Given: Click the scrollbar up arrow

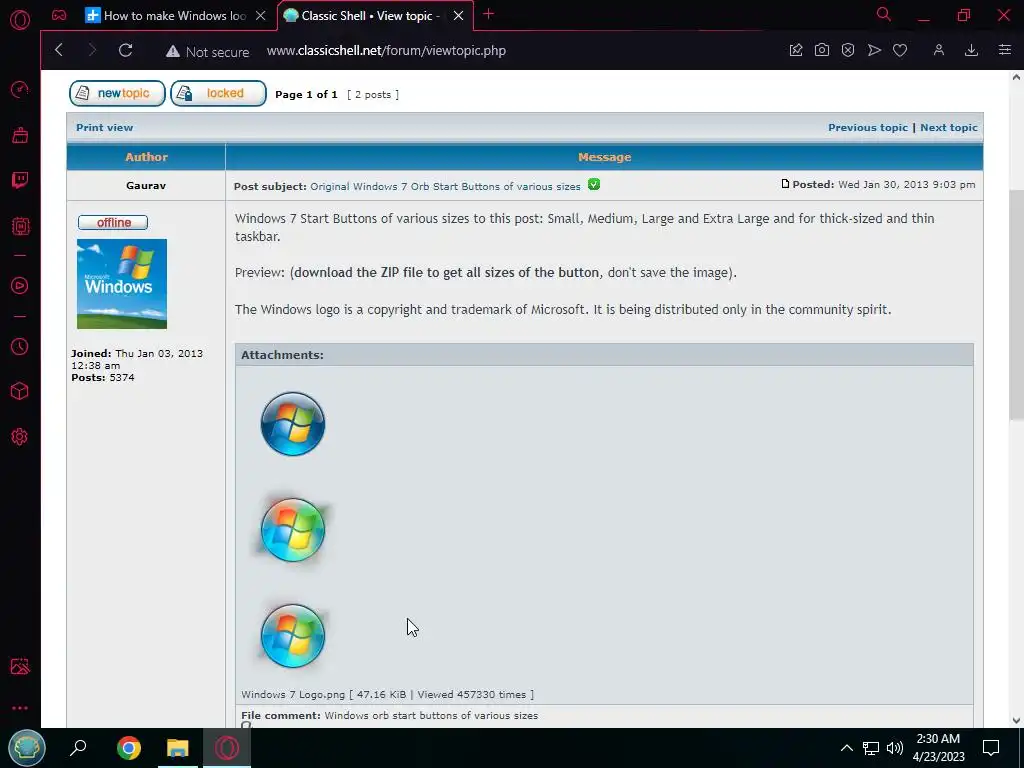Looking at the screenshot, I should (1016, 77).
